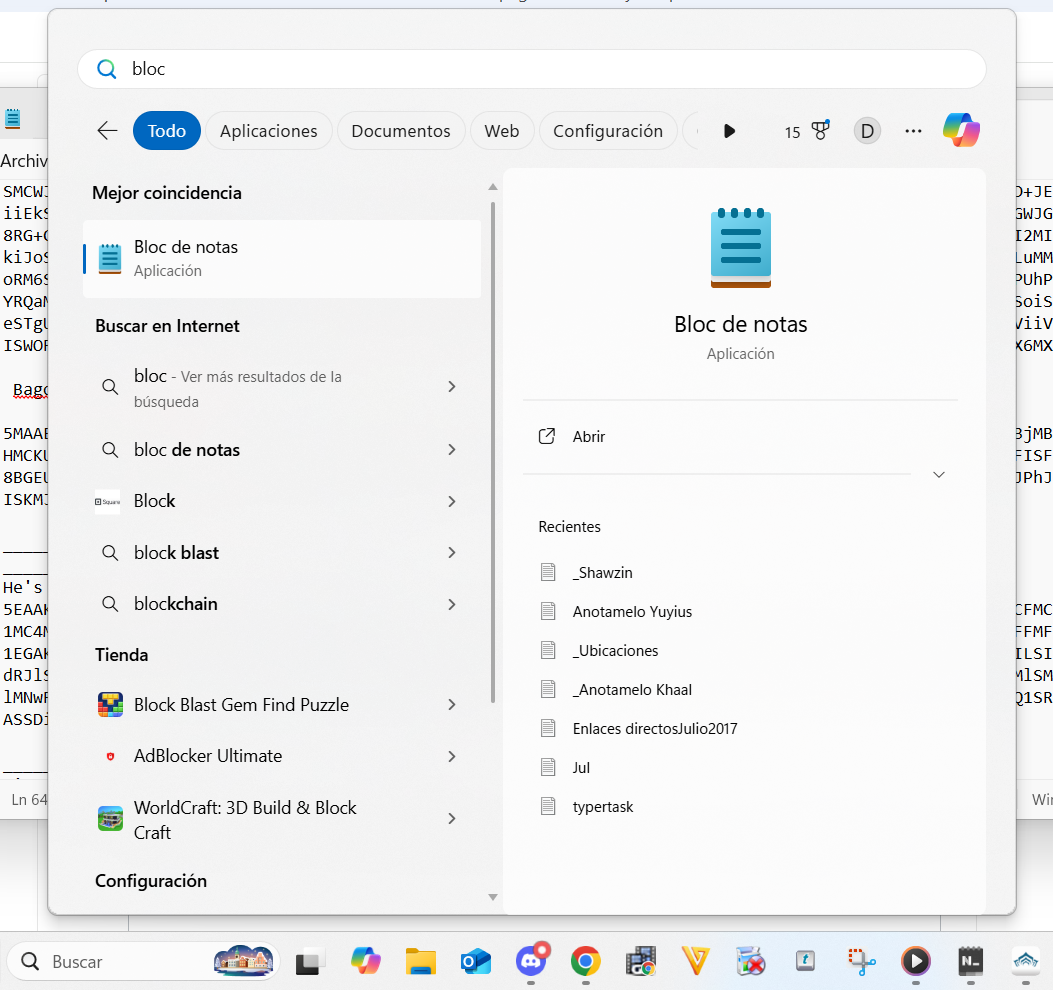1053x990 pixels.
Task: Click block blast search suggestion text
Action: pos(177,553)
